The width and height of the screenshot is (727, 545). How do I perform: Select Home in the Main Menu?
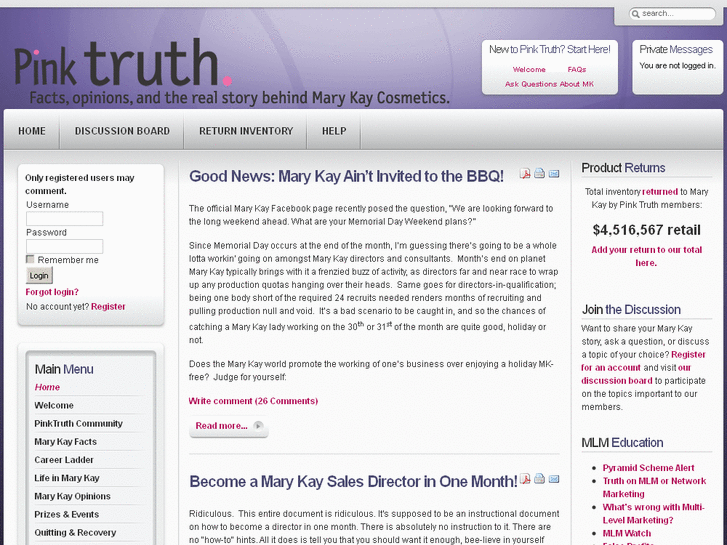click(47, 387)
